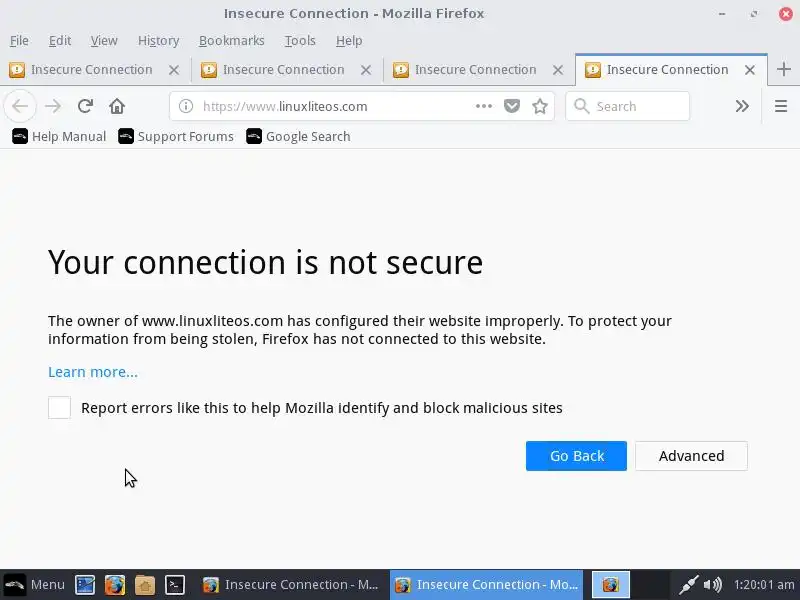
Task: Open the History menu
Action: pyautogui.click(x=158, y=40)
